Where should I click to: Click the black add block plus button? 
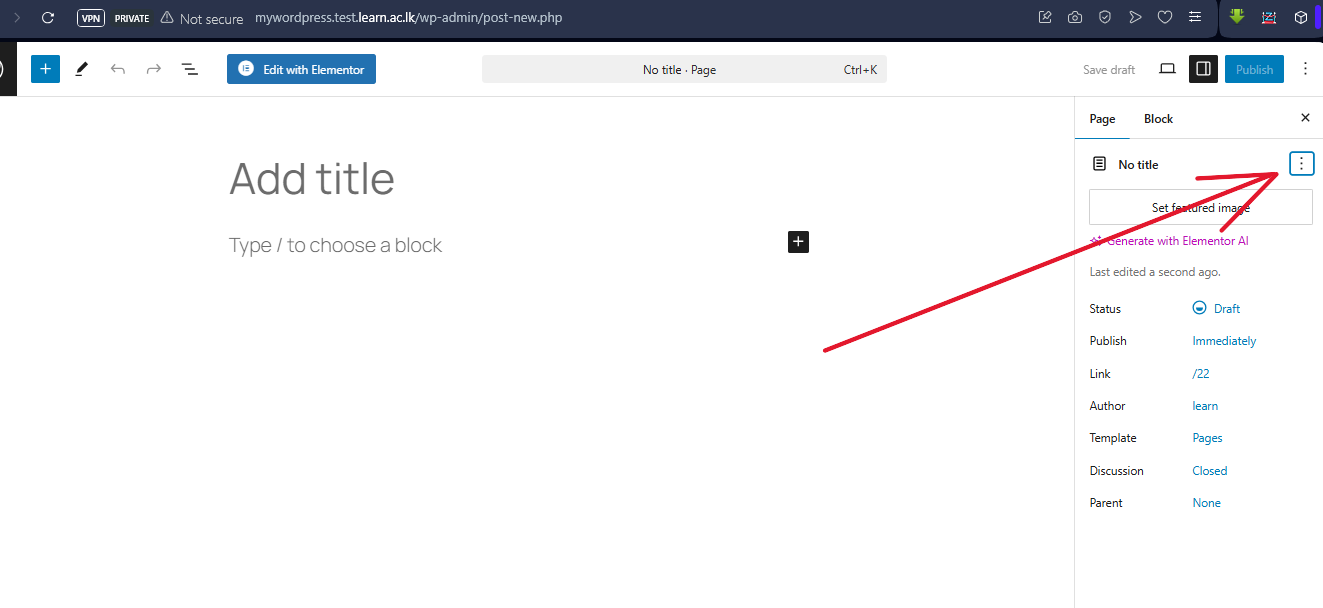coord(798,241)
